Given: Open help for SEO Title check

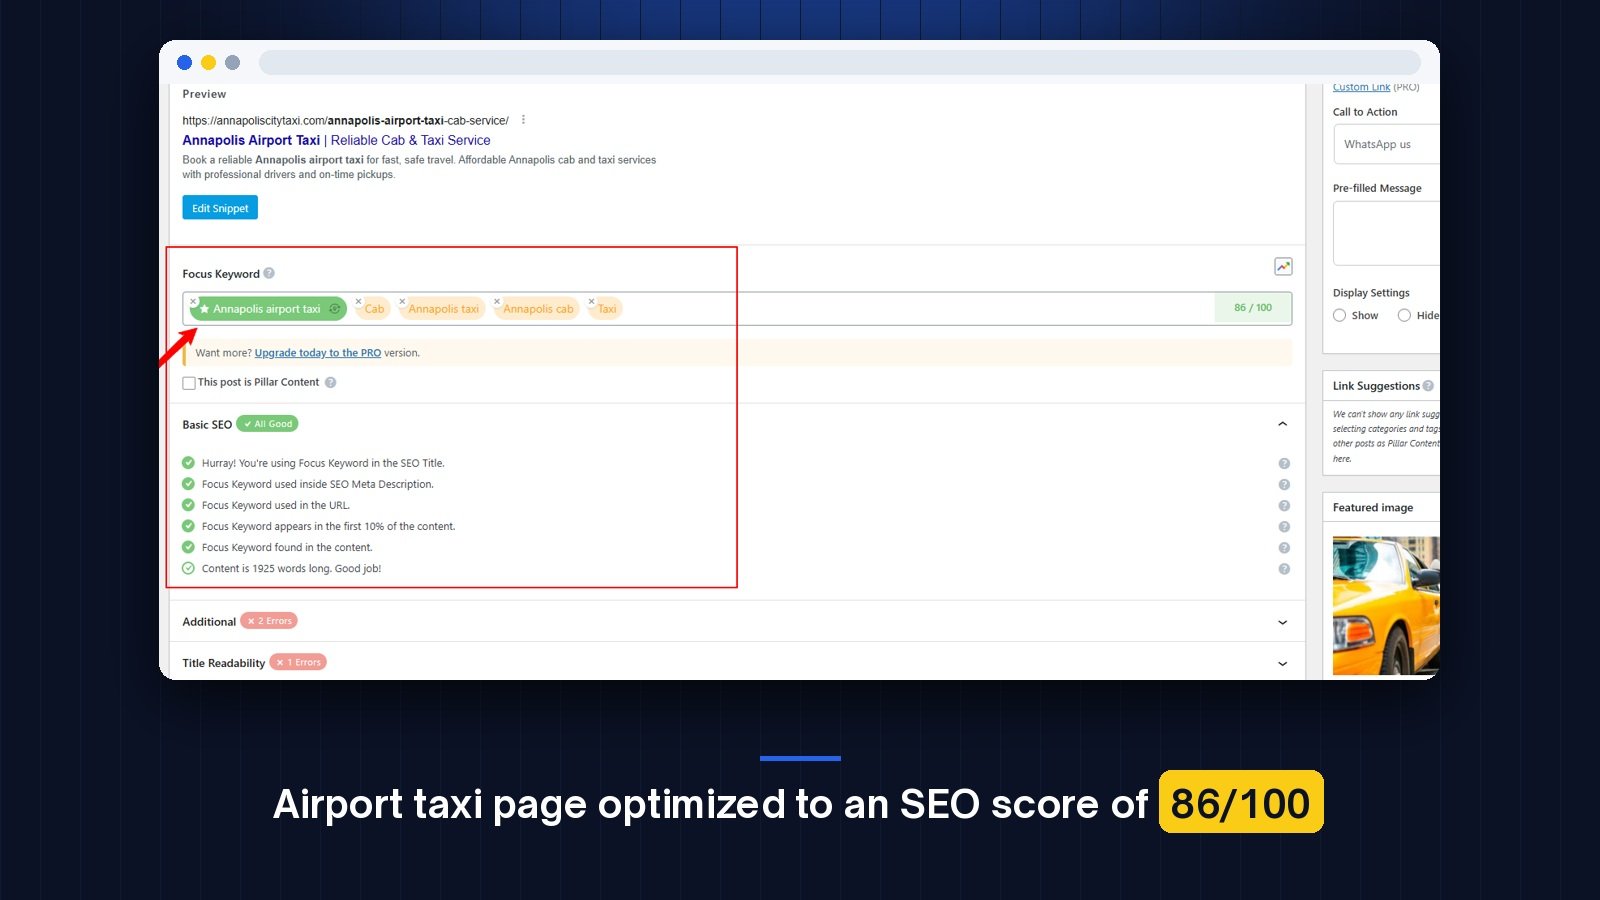Looking at the screenshot, I should (x=1284, y=463).
